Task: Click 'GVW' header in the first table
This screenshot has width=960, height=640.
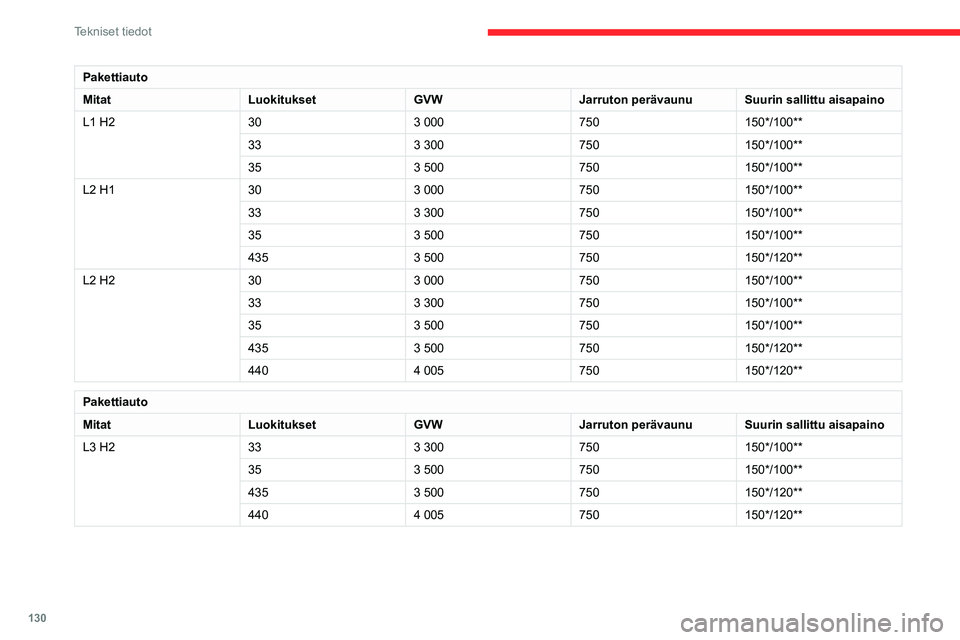Action: pyautogui.click(x=428, y=100)
